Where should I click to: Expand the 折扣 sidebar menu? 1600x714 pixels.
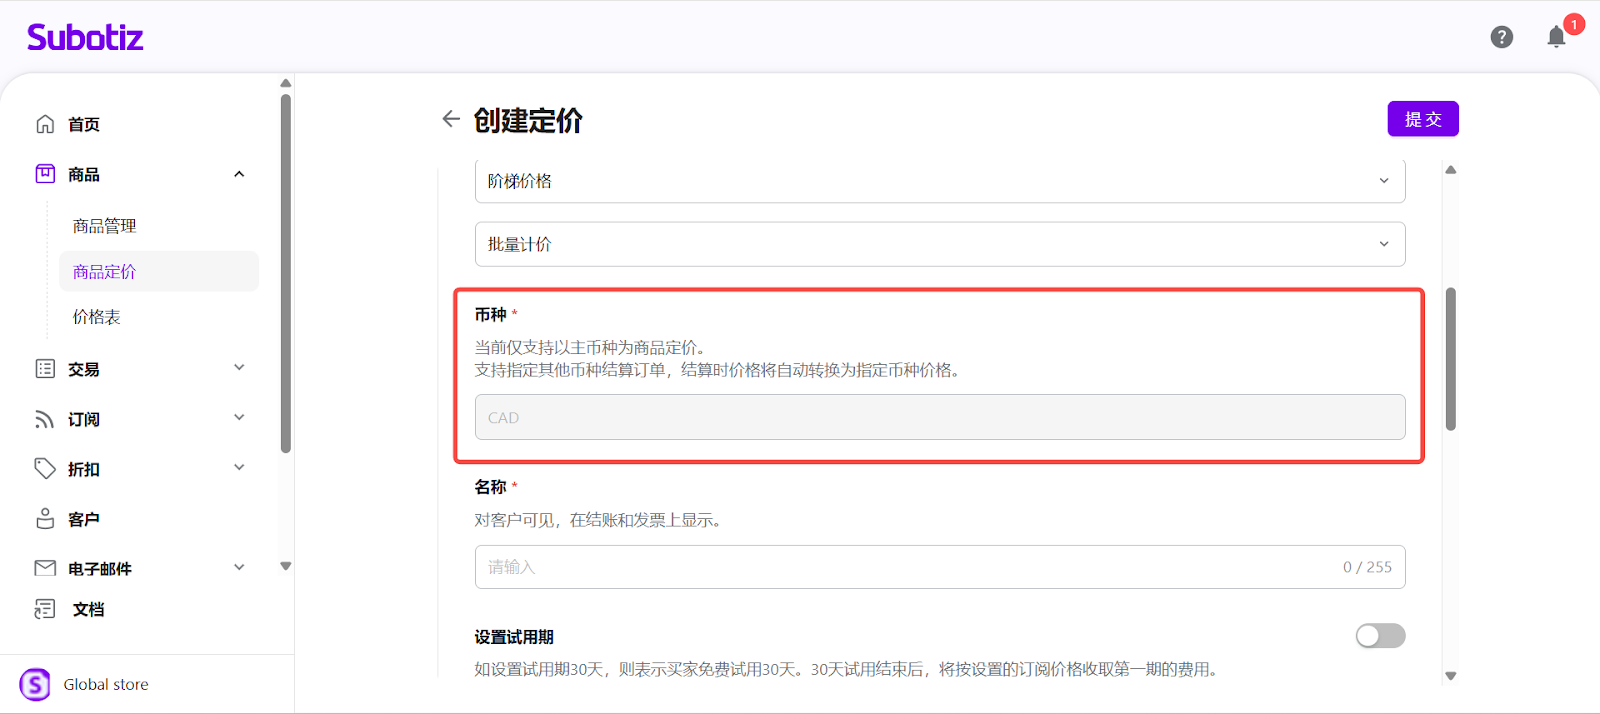pos(239,468)
